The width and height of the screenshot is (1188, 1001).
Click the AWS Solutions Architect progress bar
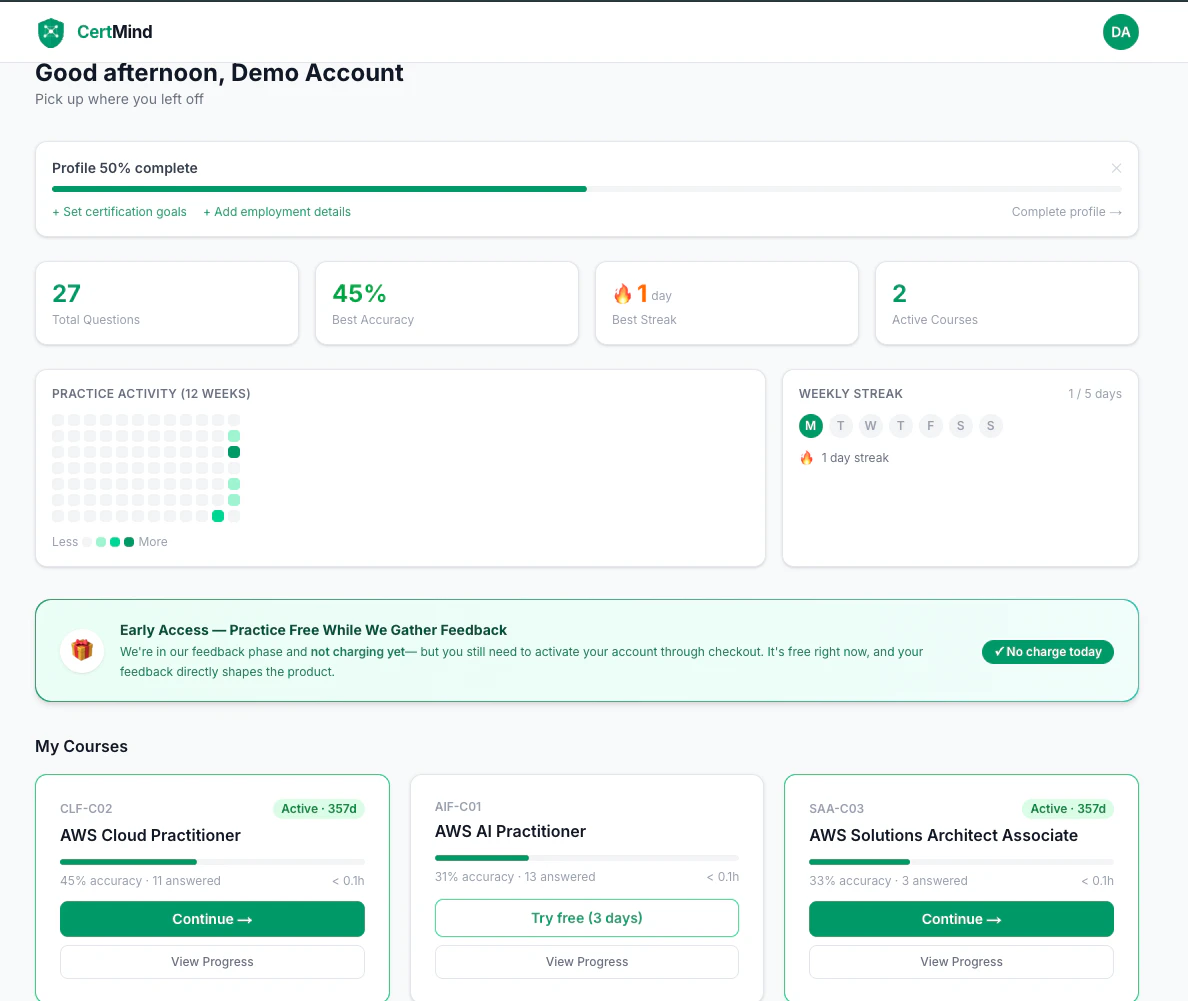(x=961, y=862)
